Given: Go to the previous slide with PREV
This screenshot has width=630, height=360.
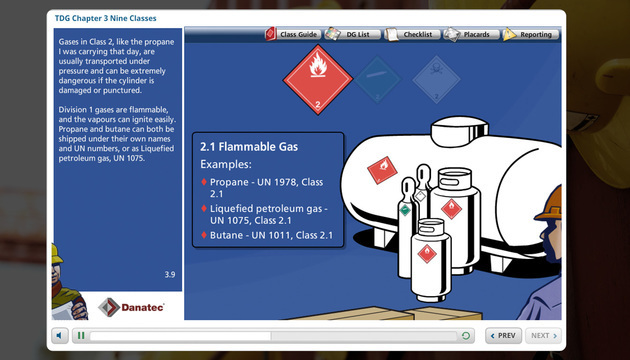Looking at the screenshot, I should (x=503, y=335).
